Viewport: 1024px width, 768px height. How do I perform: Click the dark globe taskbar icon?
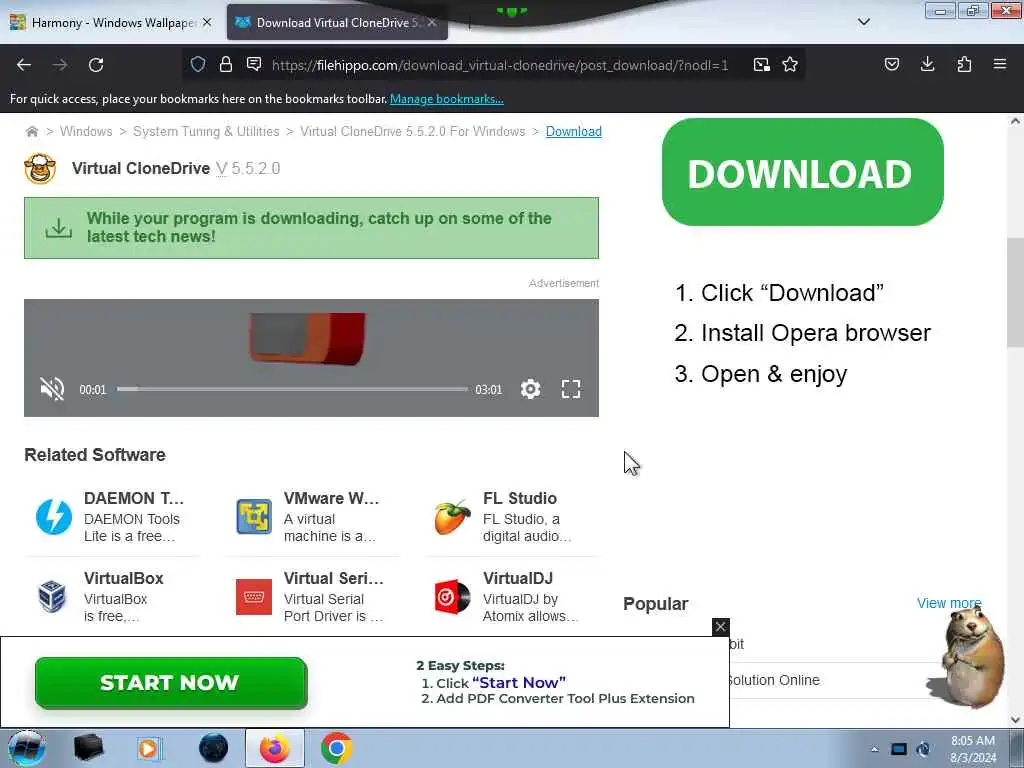coord(214,748)
